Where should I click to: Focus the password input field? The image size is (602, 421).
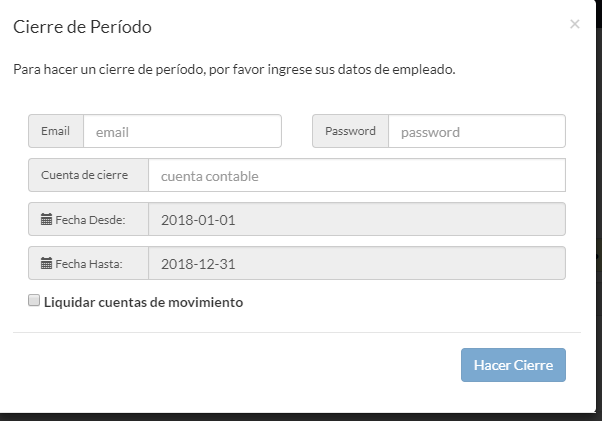[477, 131]
